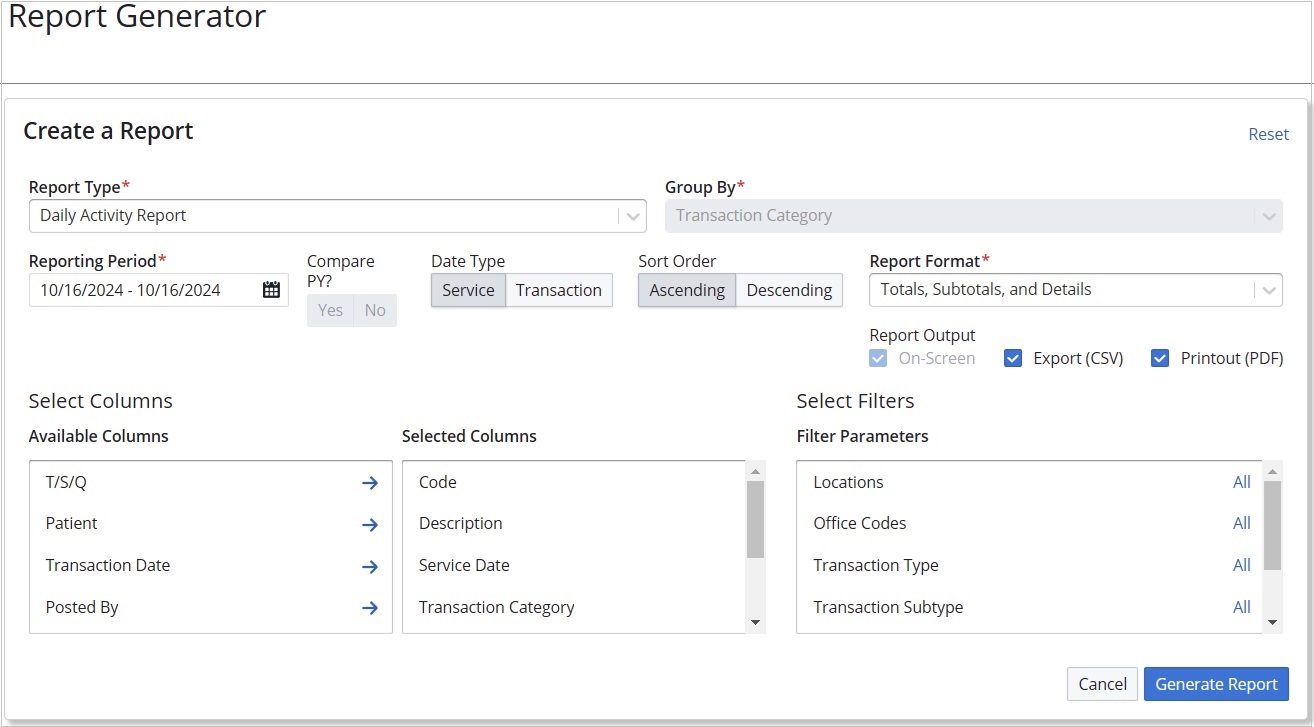Open the Group By dropdown
The height and width of the screenshot is (727, 1314).
tap(974, 216)
